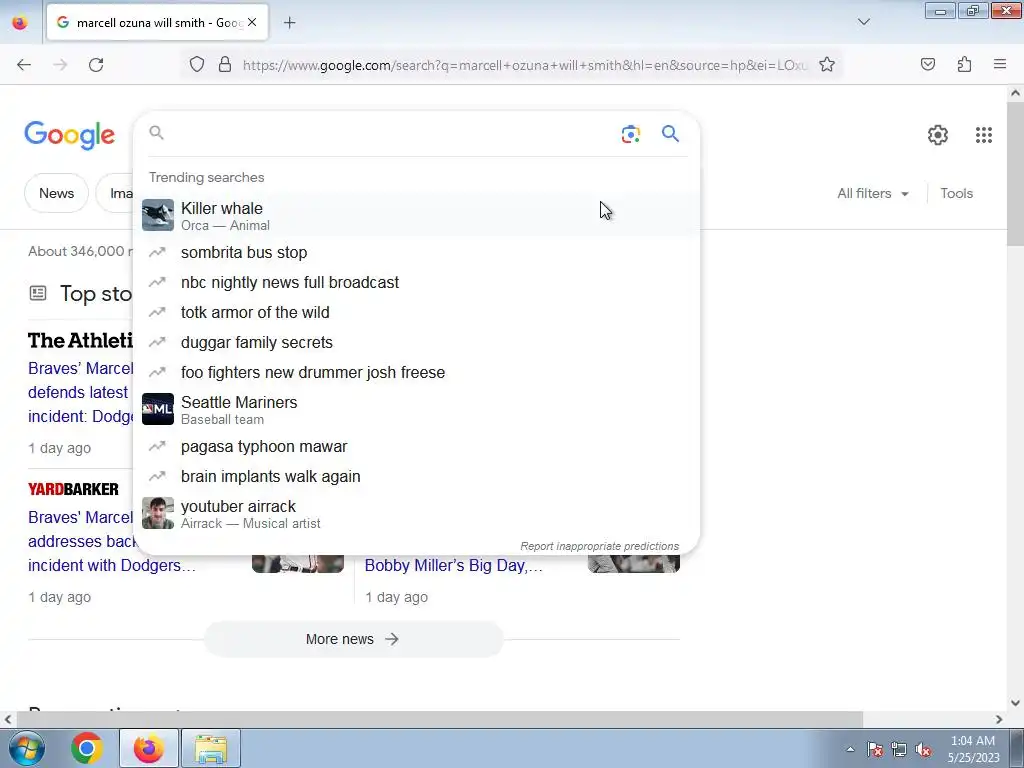Go back to previous page
This screenshot has height=768, width=1024.
coord(24,65)
